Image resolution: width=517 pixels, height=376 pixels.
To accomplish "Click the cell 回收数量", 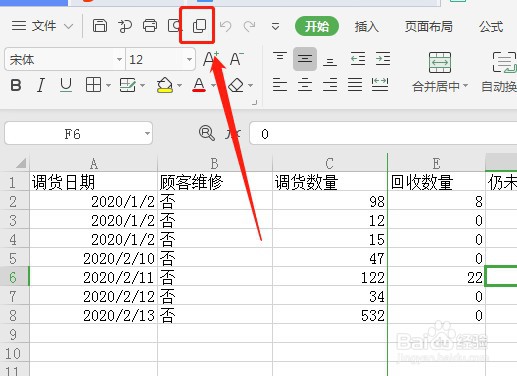I will [x=436, y=182].
